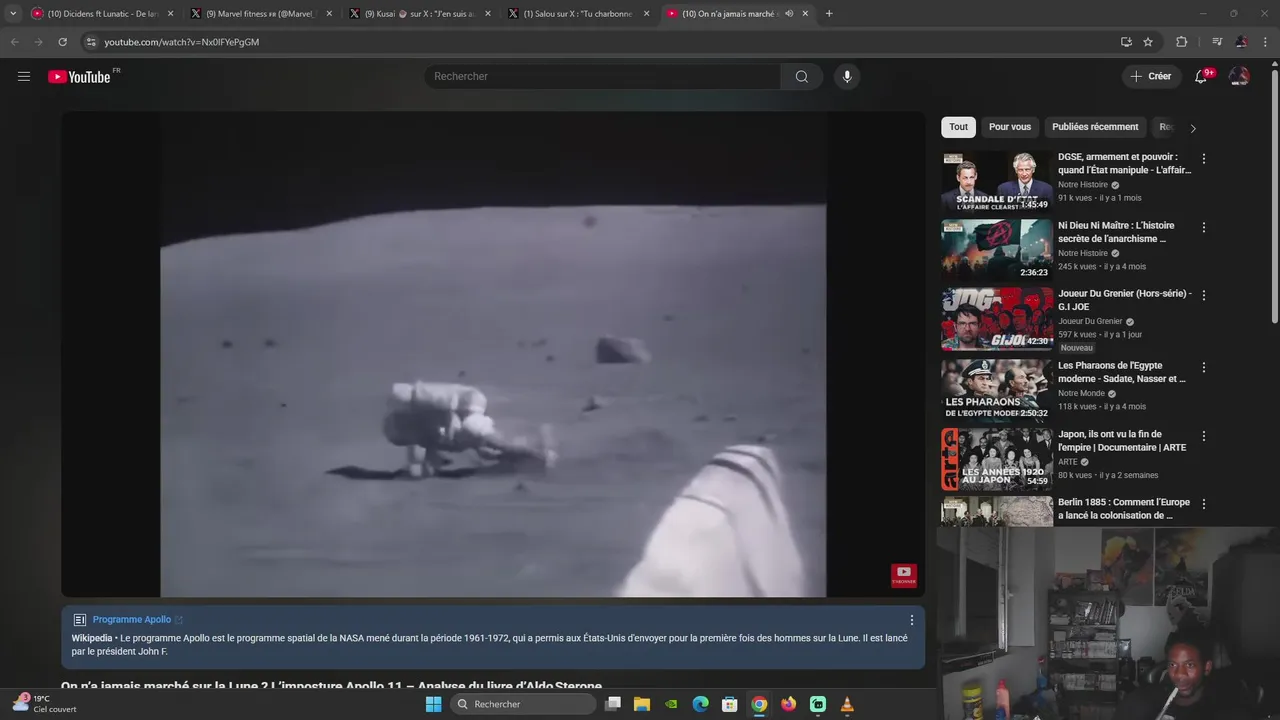1280x720 pixels.
Task: Click the search magnifier button
Action: (x=802, y=77)
